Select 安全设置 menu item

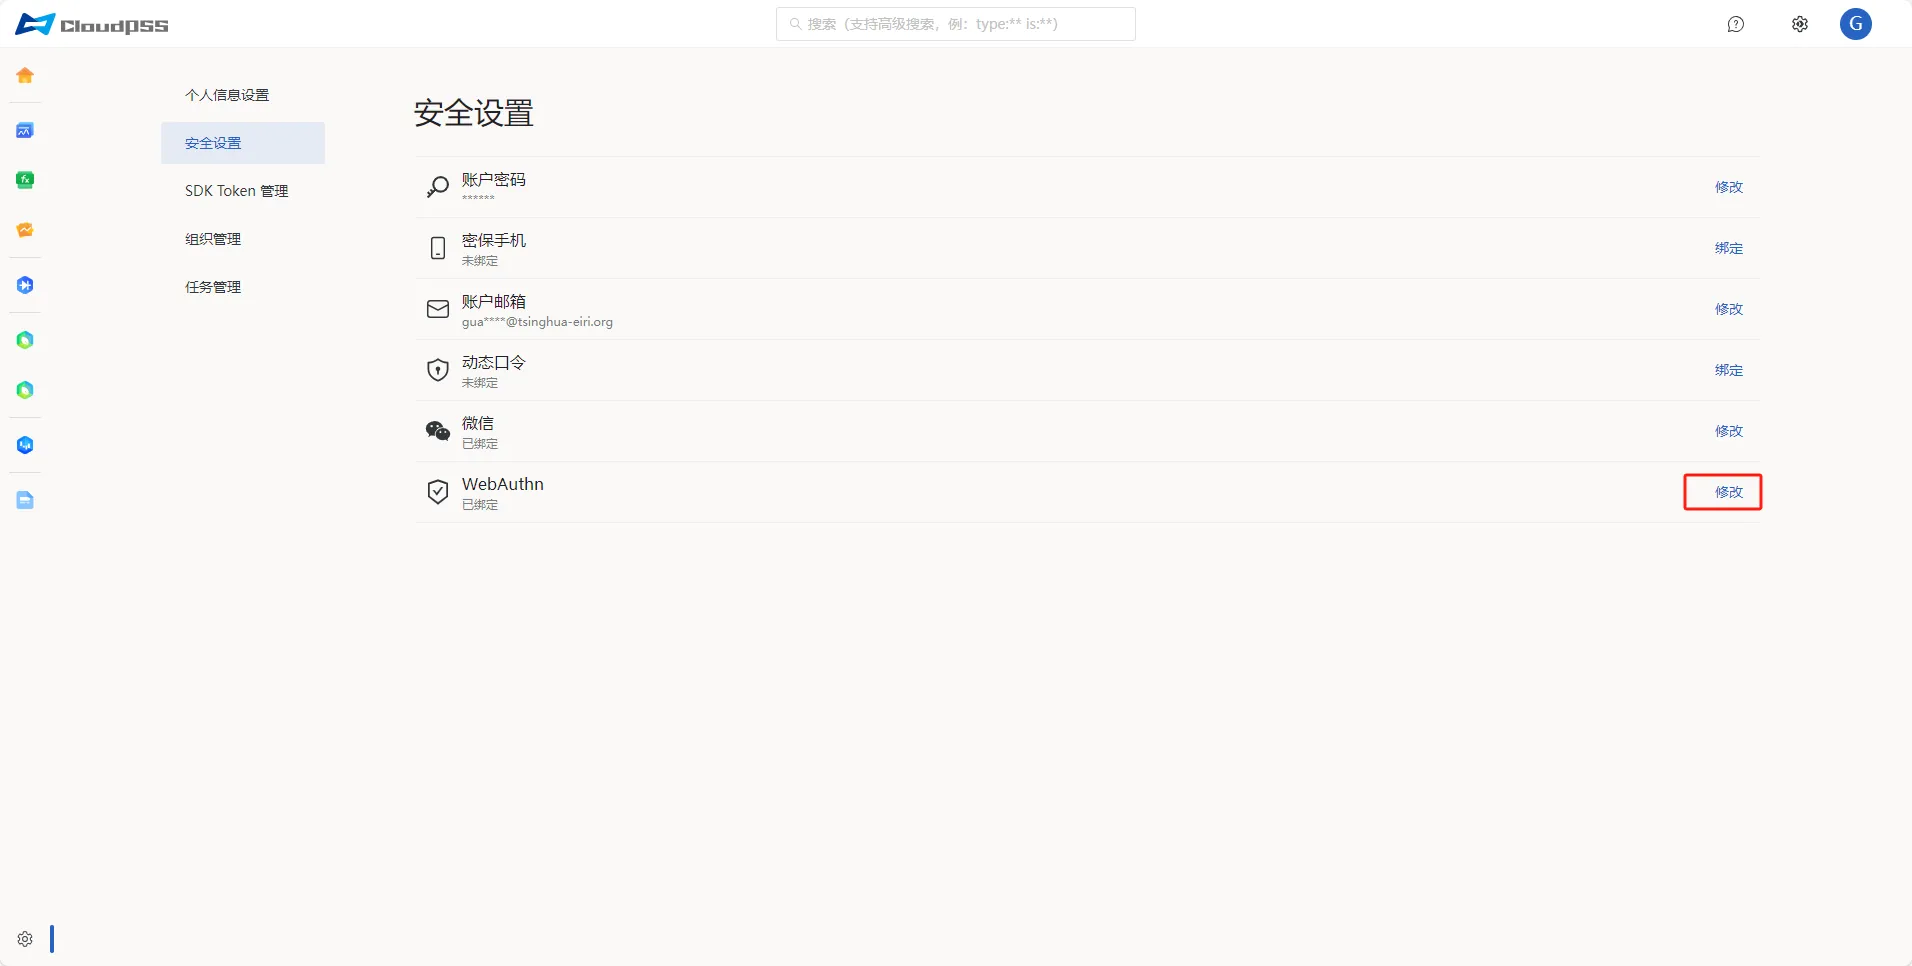pyautogui.click(x=243, y=143)
